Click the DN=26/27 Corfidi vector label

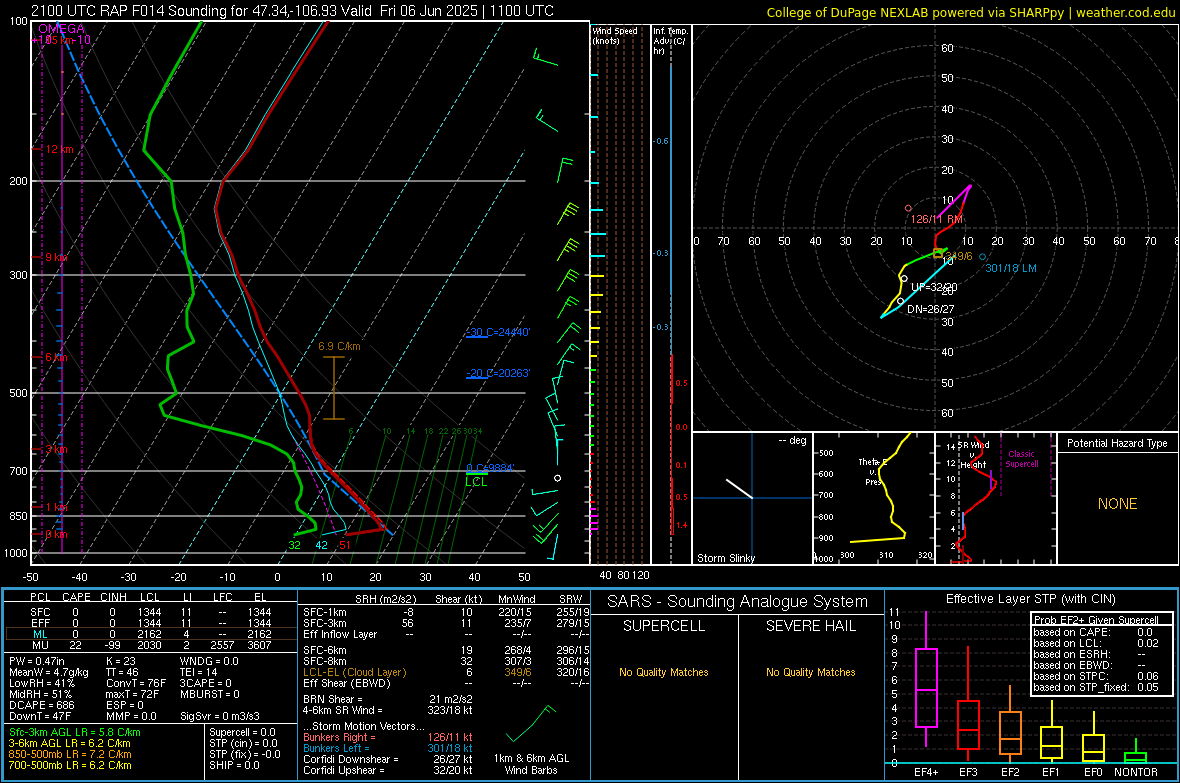point(930,309)
